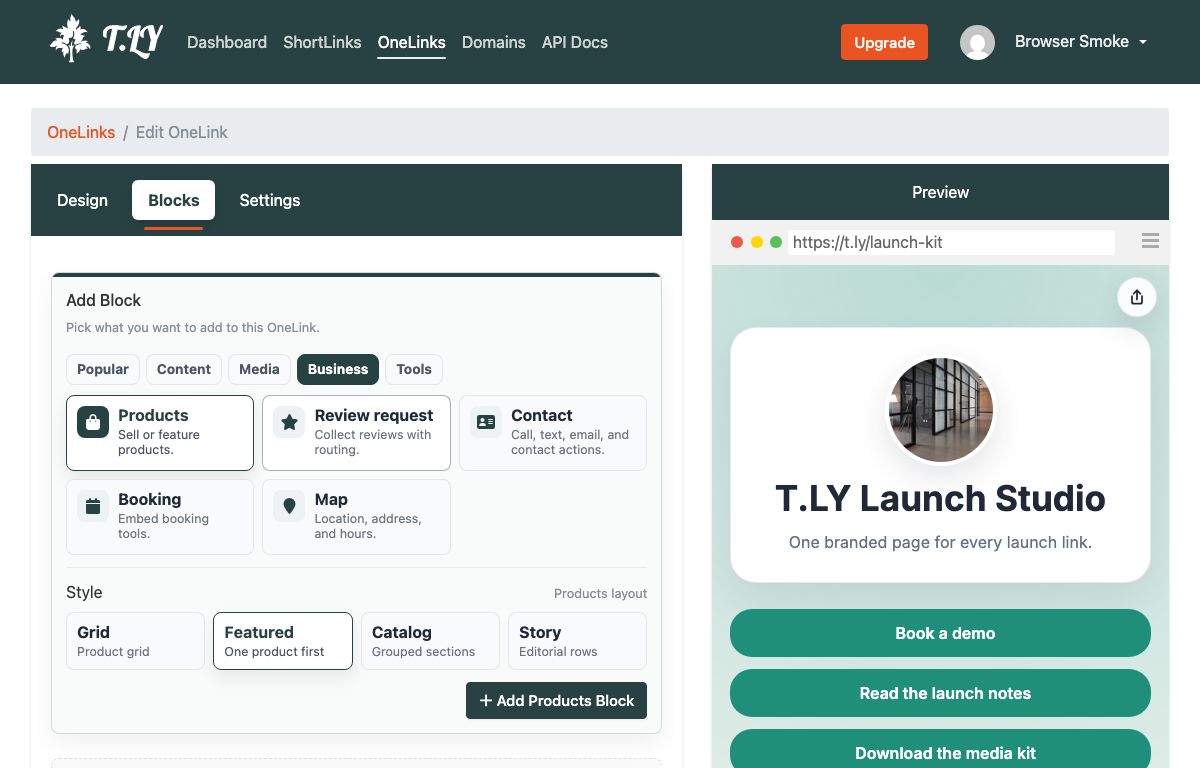Select the Business block category
Screen dimensions: 1200x768
click(x=338, y=369)
